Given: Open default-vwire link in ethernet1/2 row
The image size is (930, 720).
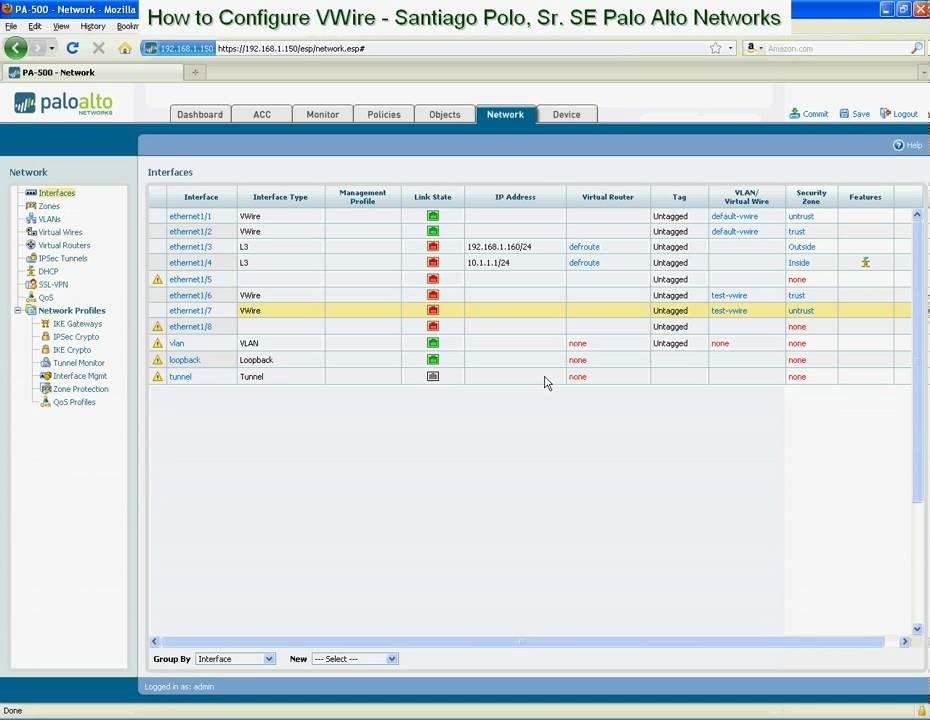Looking at the screenshot, I should 734,231.
